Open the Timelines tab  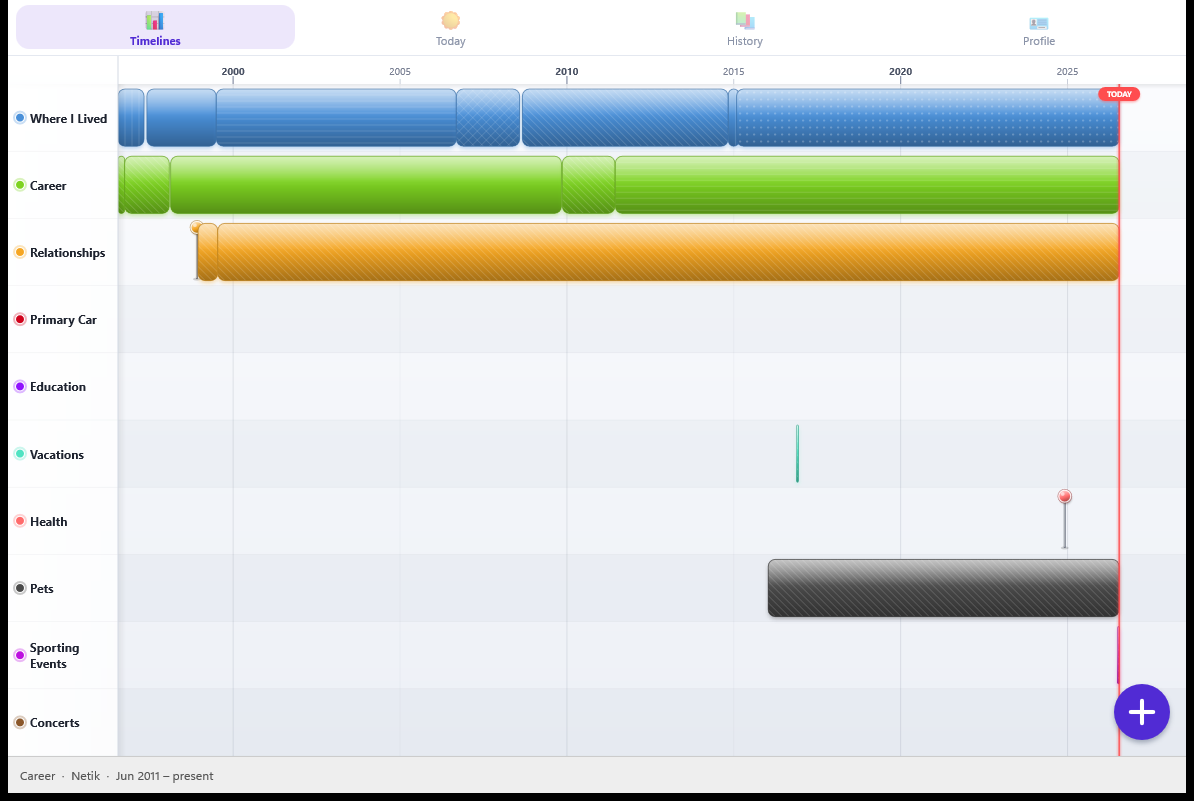pos(155,27)
